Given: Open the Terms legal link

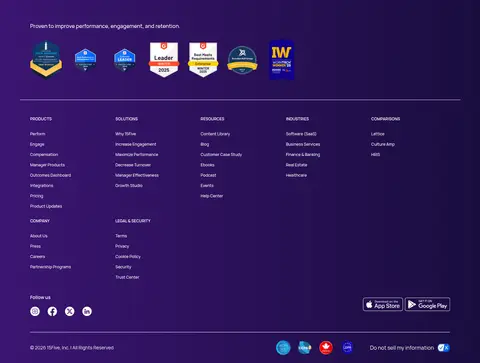Looking at the screenshot, I should (121, 236).
